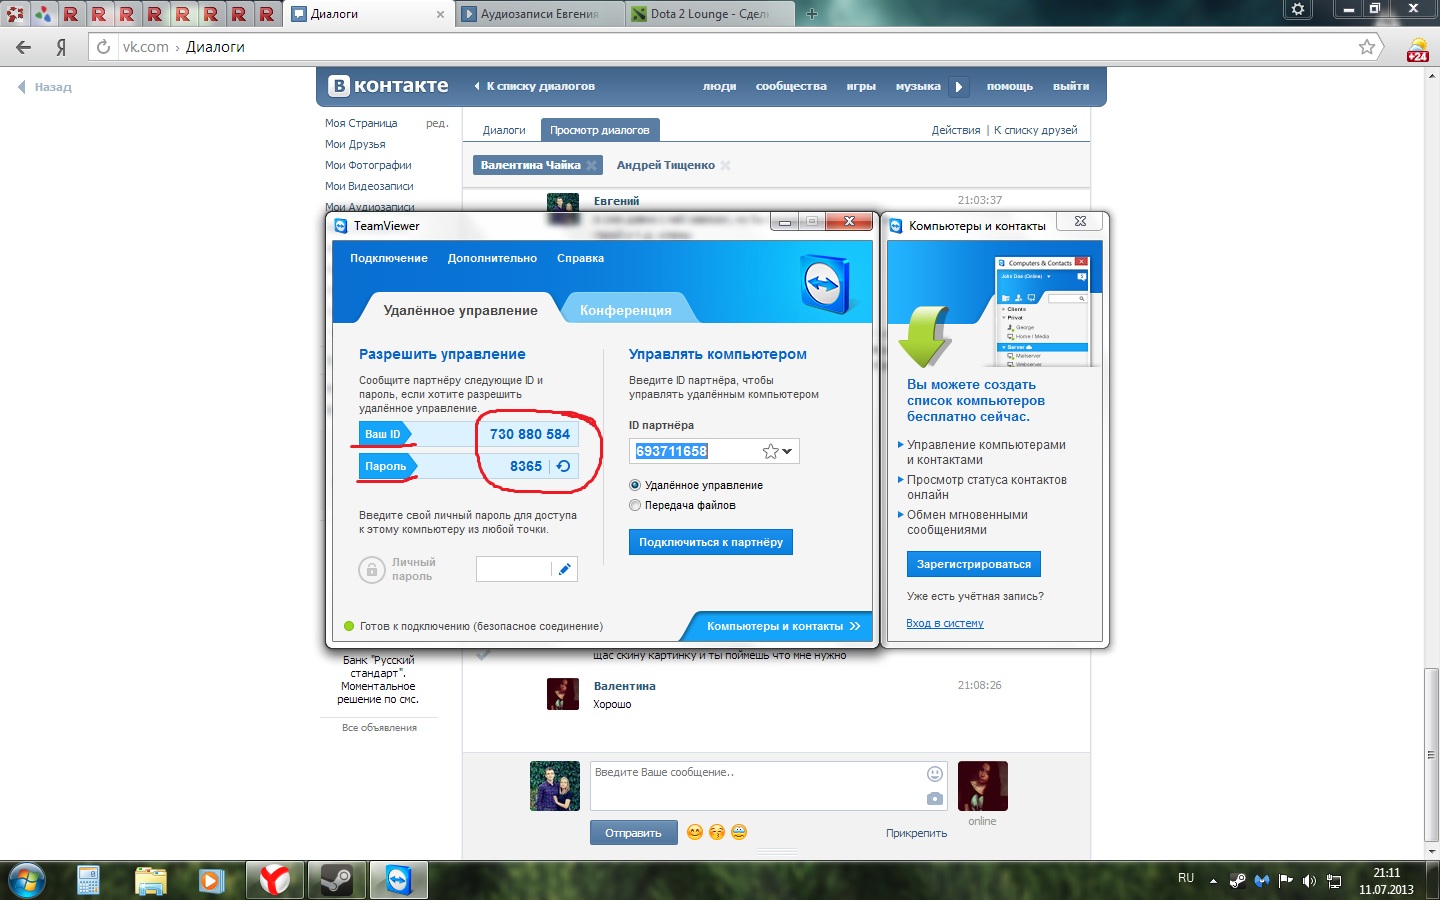Image resolution: width=1440 pixels, height=900 pixels.
Task: Open the Подключение menu in TeamViewer
Action: click(x=389, y=258)
